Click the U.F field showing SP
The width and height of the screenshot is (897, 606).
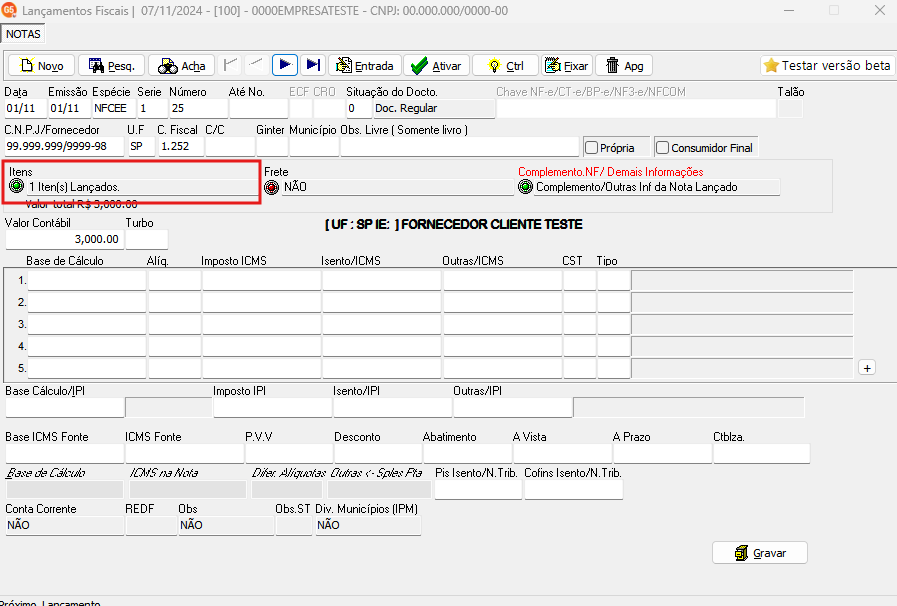point(141,146)
